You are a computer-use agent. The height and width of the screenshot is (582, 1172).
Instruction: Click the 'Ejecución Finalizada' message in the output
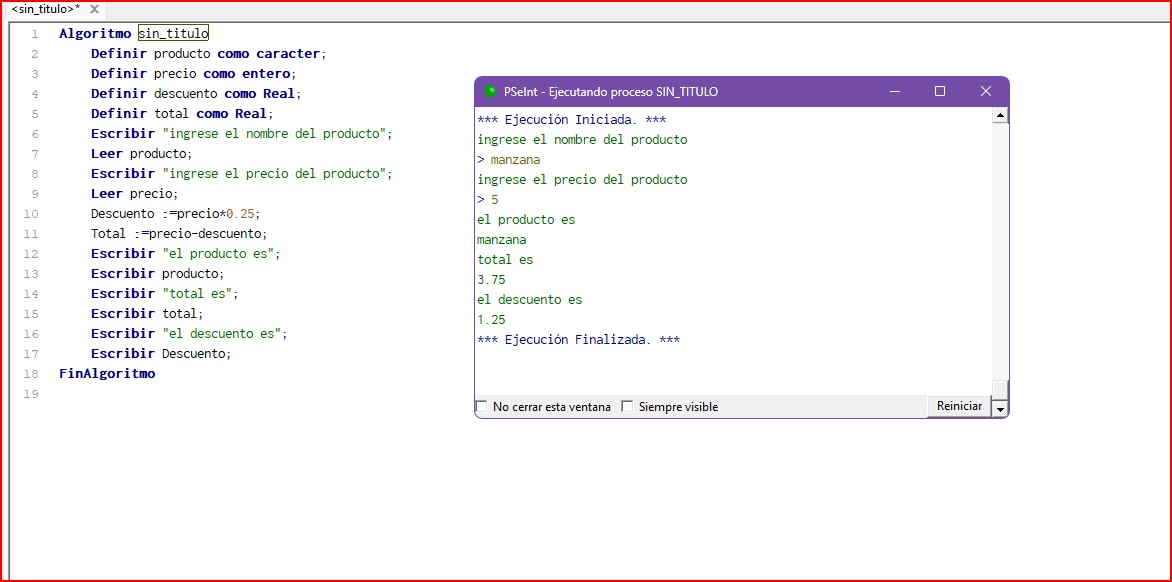579,340
